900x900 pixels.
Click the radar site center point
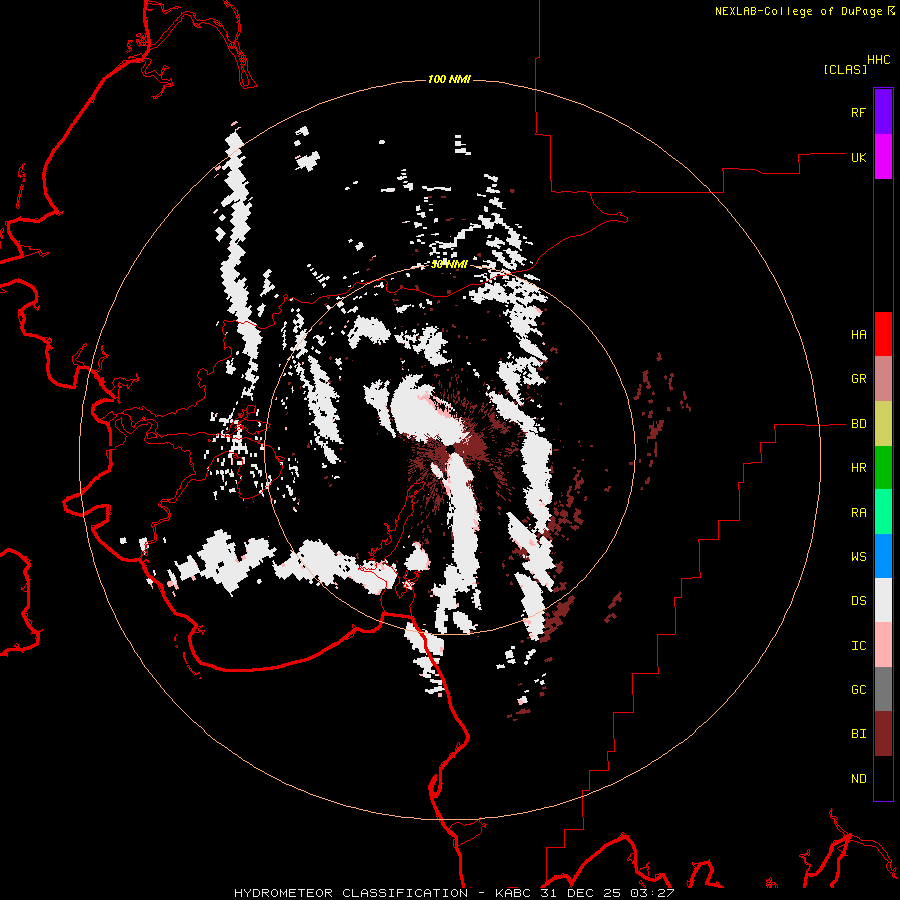(451, 448)
